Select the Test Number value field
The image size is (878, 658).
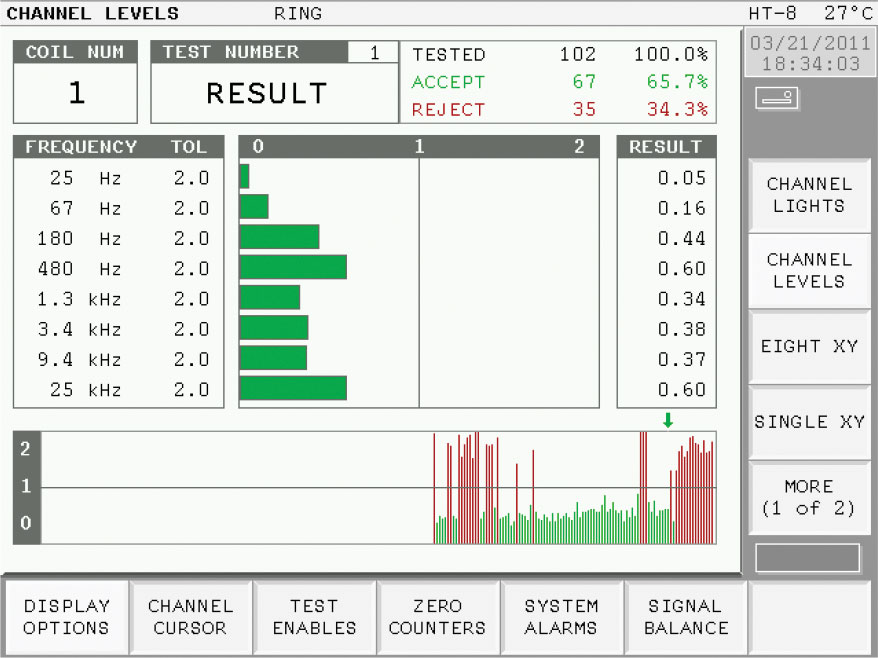pyautogui.click(x=373, y=53)
